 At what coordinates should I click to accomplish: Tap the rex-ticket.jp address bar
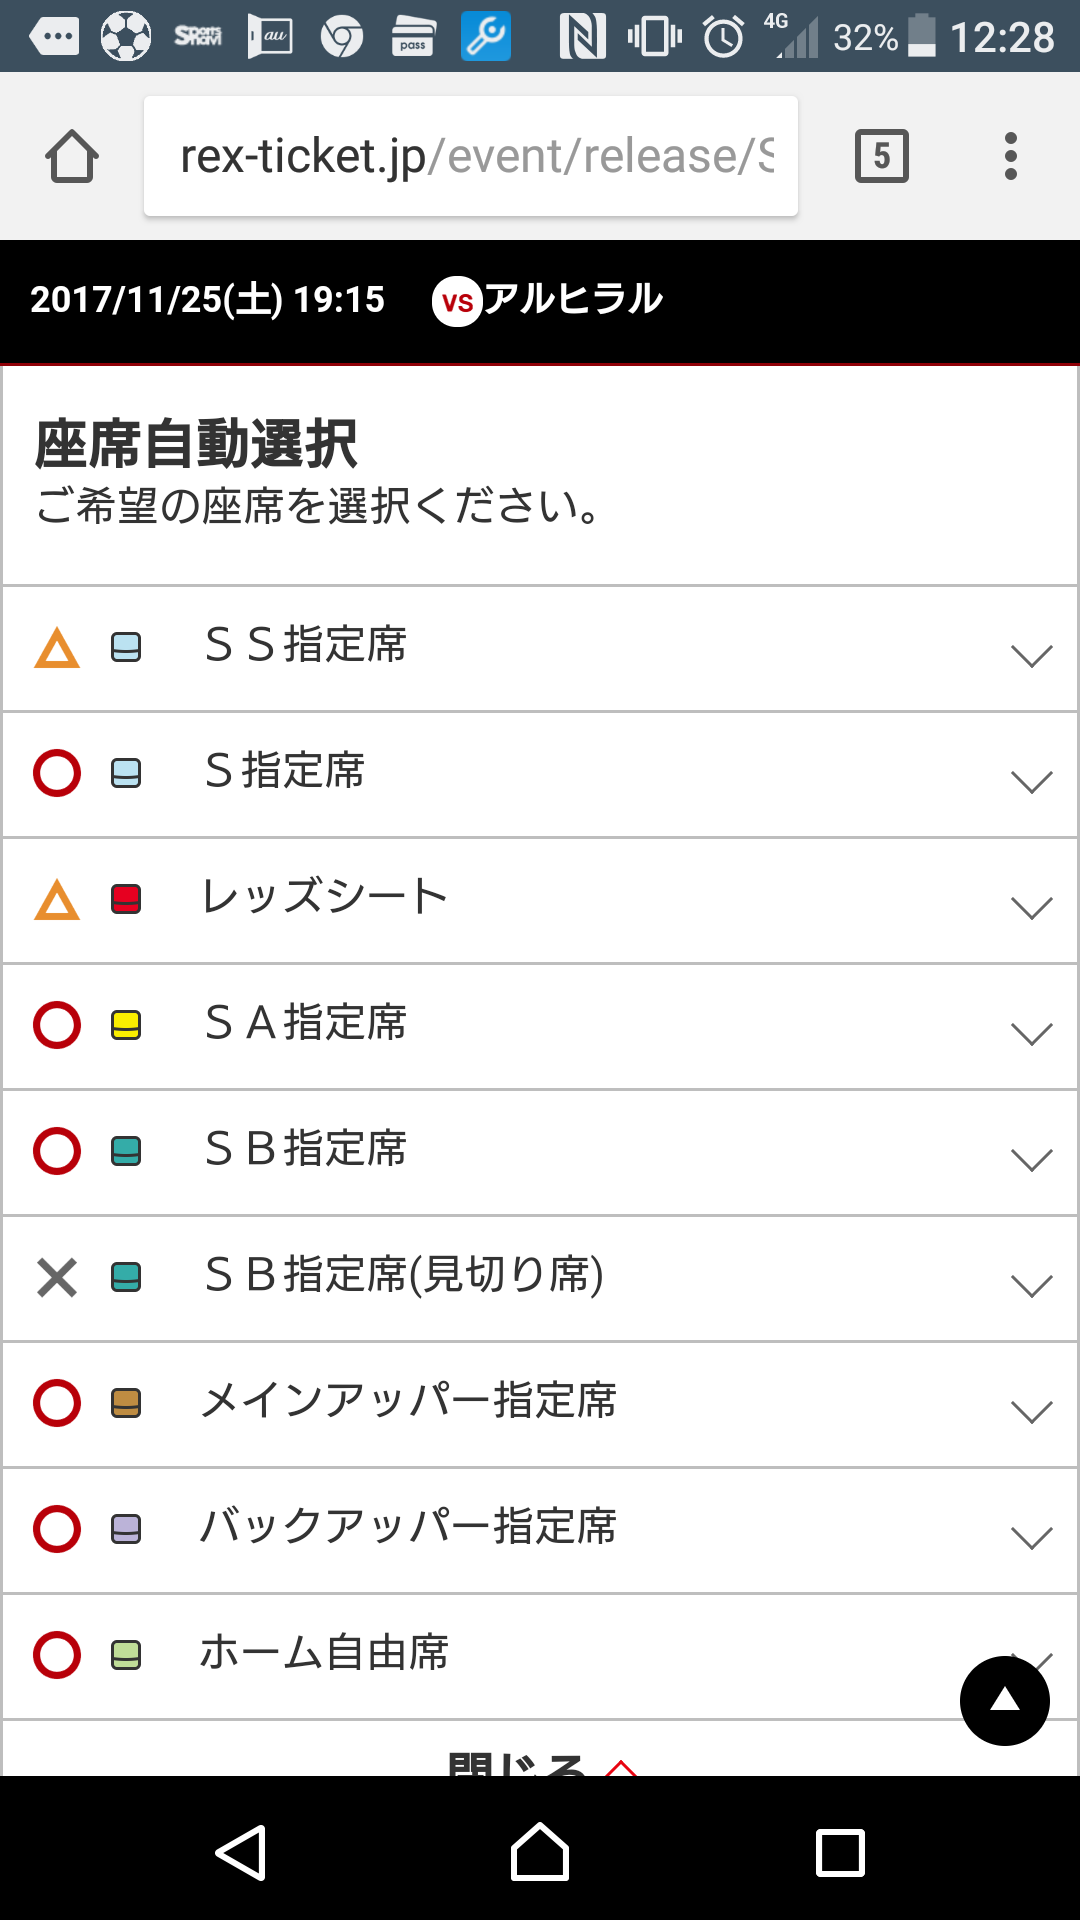pyautogui.click(x=471, y=156)
